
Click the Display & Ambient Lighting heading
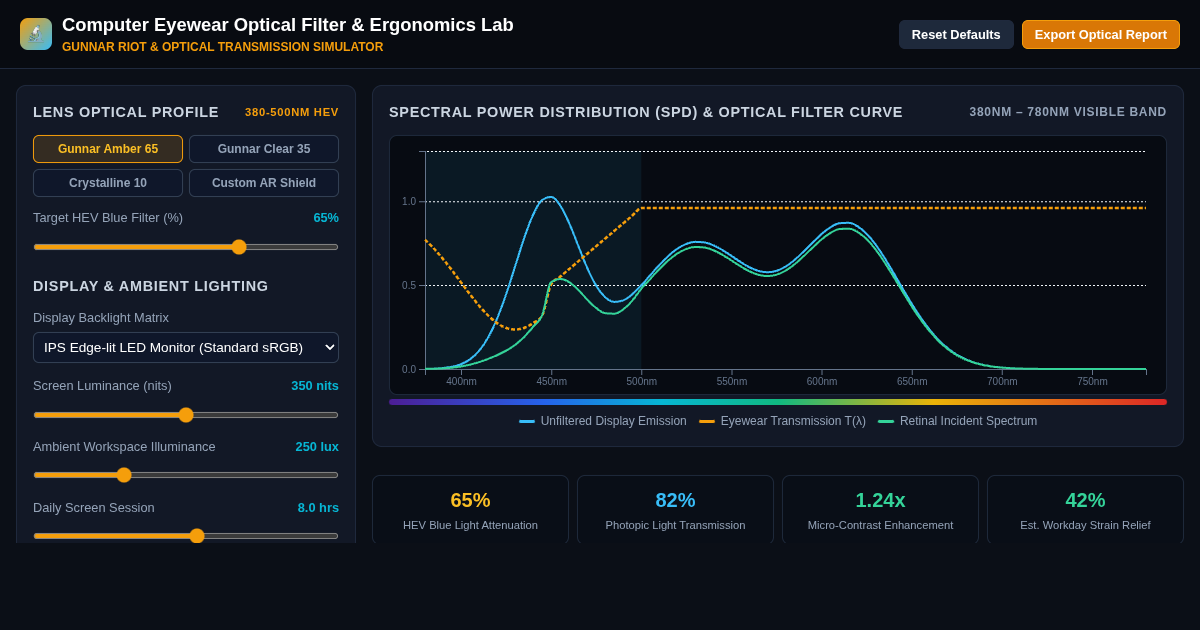click(151, 286)
